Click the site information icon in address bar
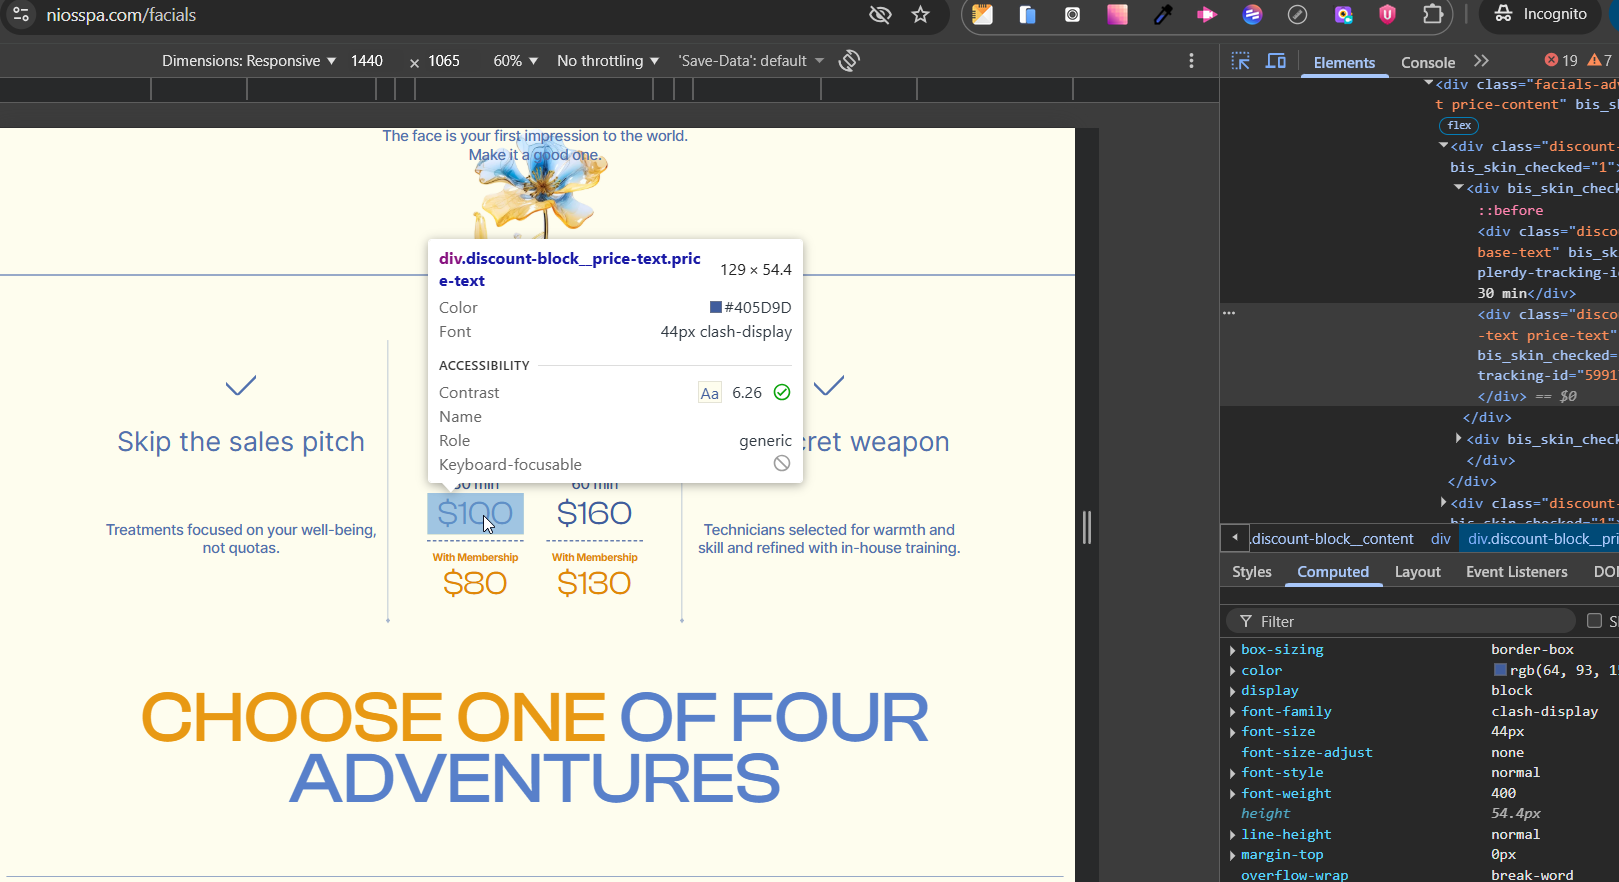 coord(21,14)
